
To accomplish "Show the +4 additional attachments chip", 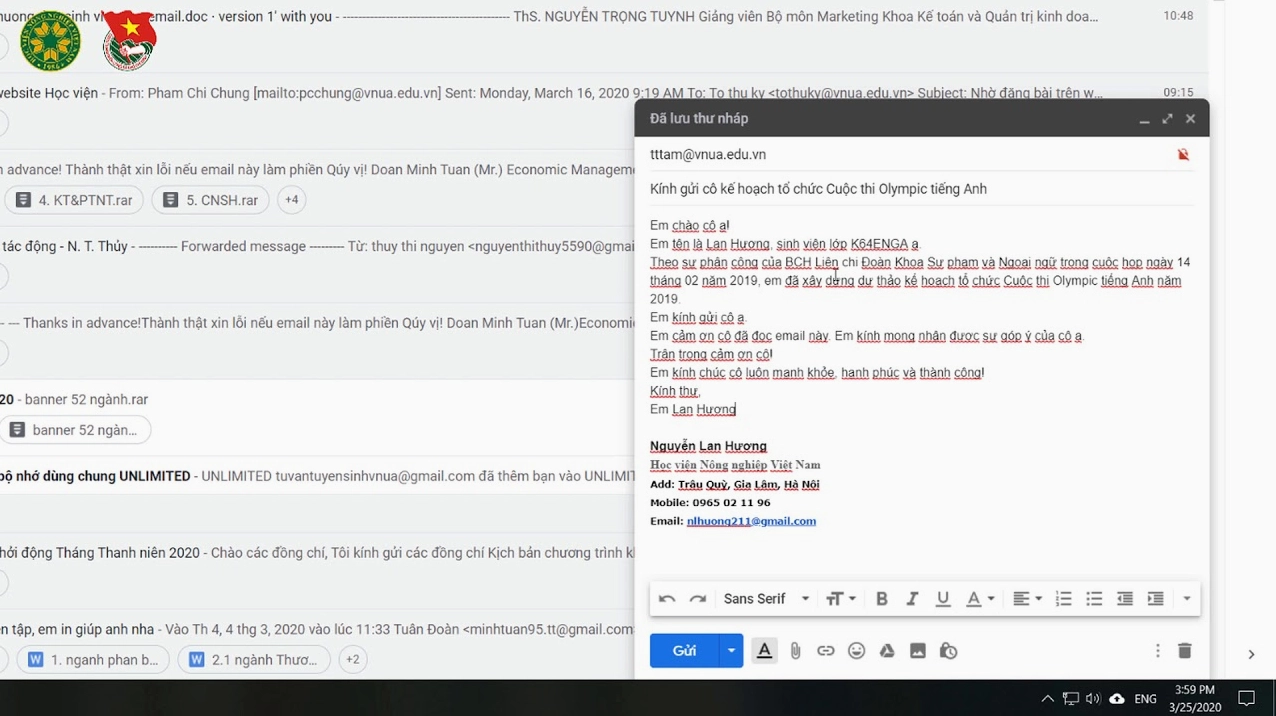I will [291, 200].
